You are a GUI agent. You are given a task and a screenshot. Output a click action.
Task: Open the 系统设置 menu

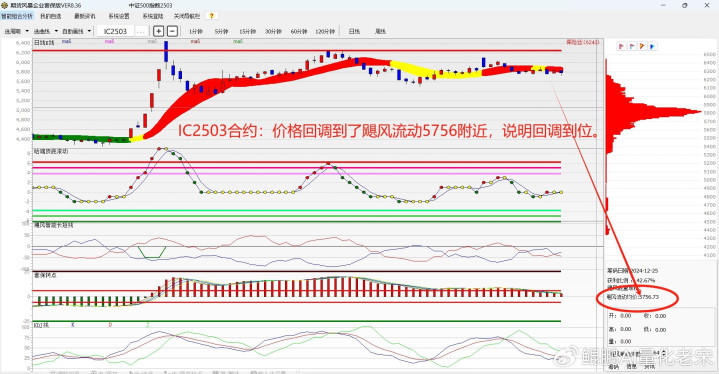(119, 16)
